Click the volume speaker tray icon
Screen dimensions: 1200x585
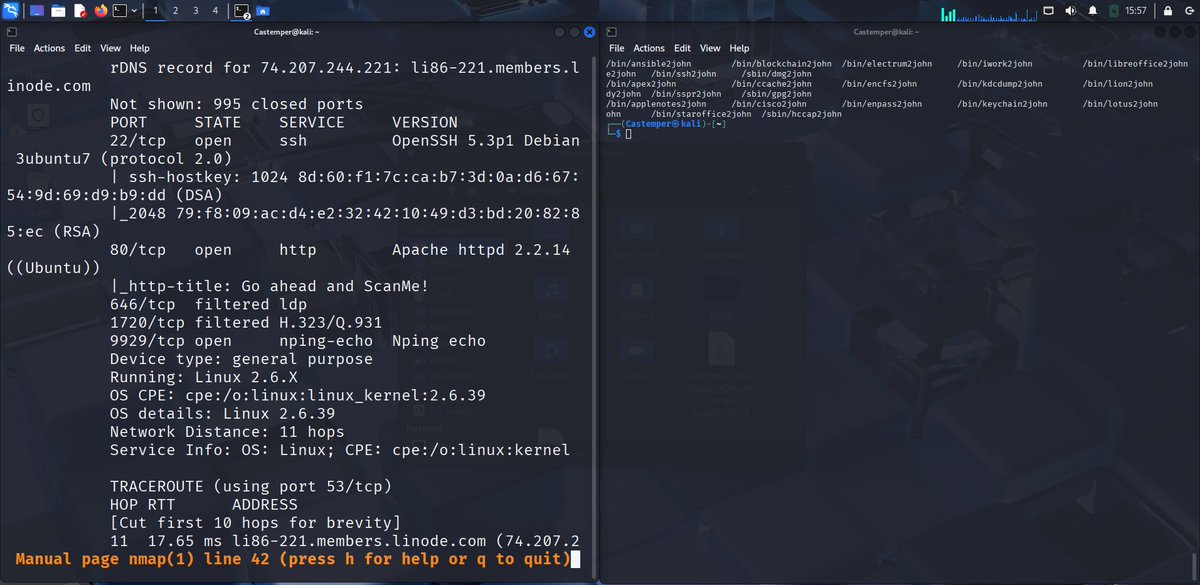[x=1071, y=11]
